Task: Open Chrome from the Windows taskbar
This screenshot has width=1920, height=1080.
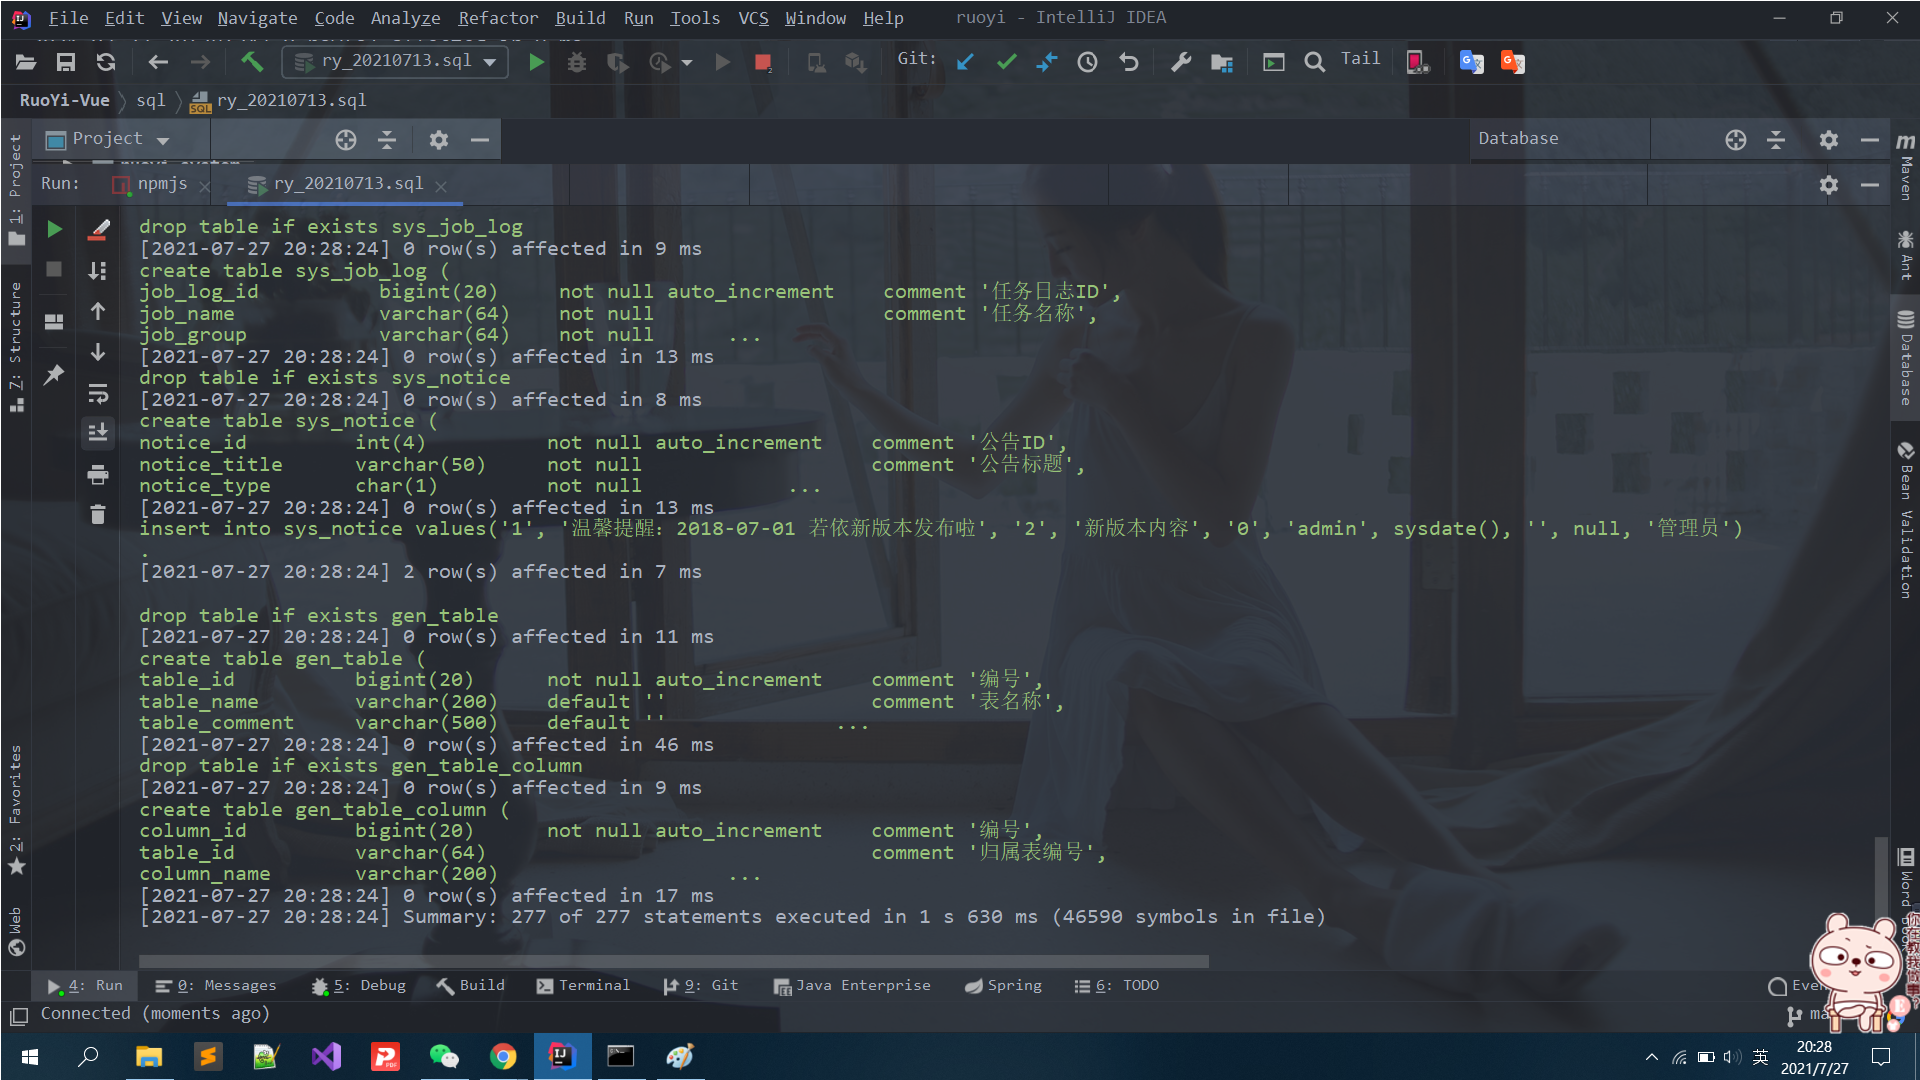Action: 503,1056
